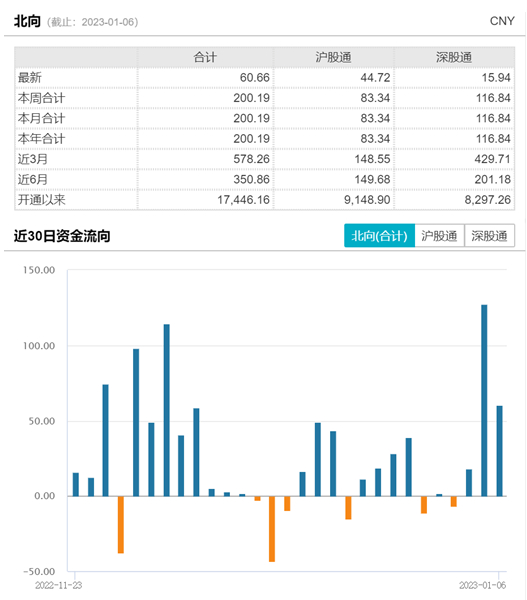Select the 本周合计 row label

41,98
